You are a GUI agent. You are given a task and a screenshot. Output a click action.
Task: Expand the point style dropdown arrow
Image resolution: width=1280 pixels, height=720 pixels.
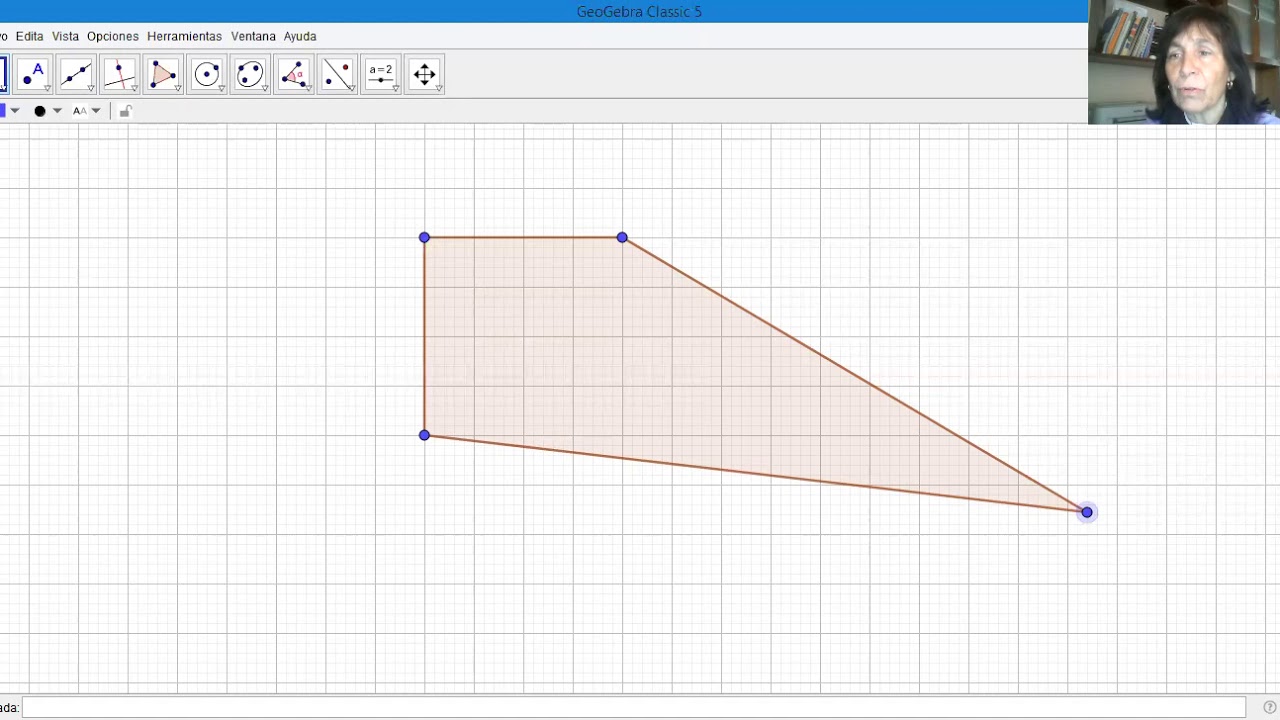[57, 111]
